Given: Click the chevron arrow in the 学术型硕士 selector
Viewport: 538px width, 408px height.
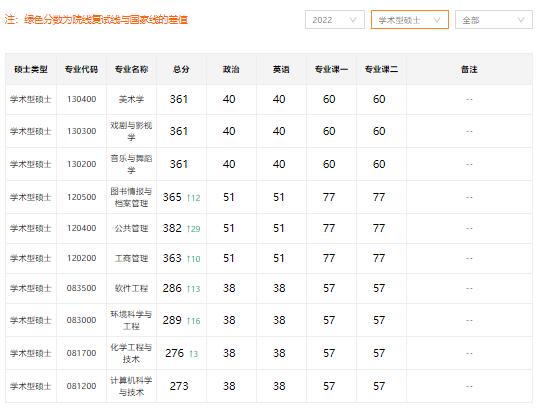Looking at the screenshot, I should 437,20.
